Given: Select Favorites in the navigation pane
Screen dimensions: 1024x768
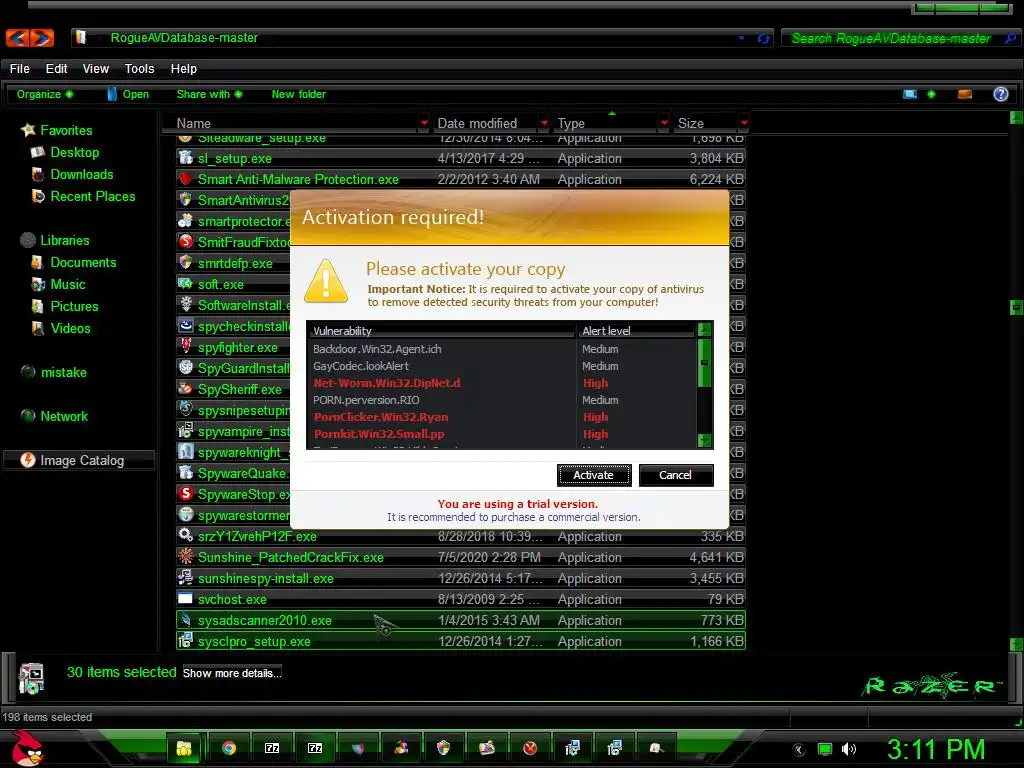Looking at the screenshot, I should pyautogui.click(x=66, y=130).
